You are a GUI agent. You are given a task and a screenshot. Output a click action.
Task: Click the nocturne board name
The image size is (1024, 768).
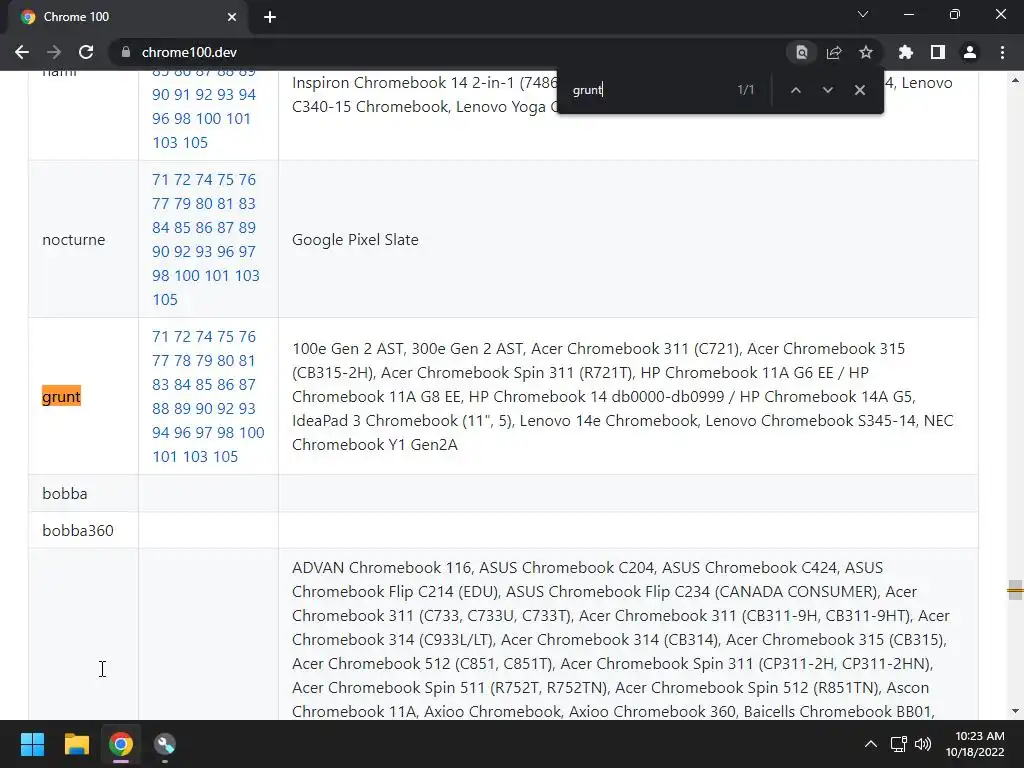coord(73,240)
